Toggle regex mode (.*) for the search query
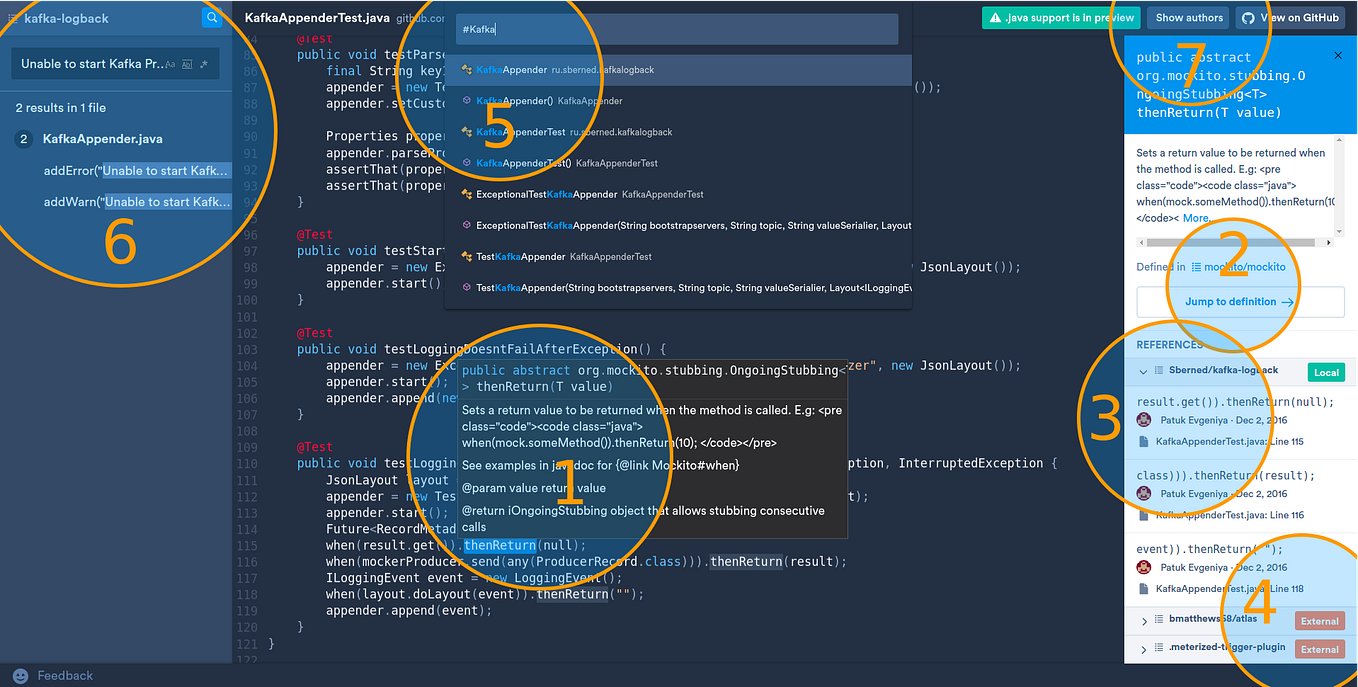This screenshot has height=687, width=1358. [x=204, y=63]
